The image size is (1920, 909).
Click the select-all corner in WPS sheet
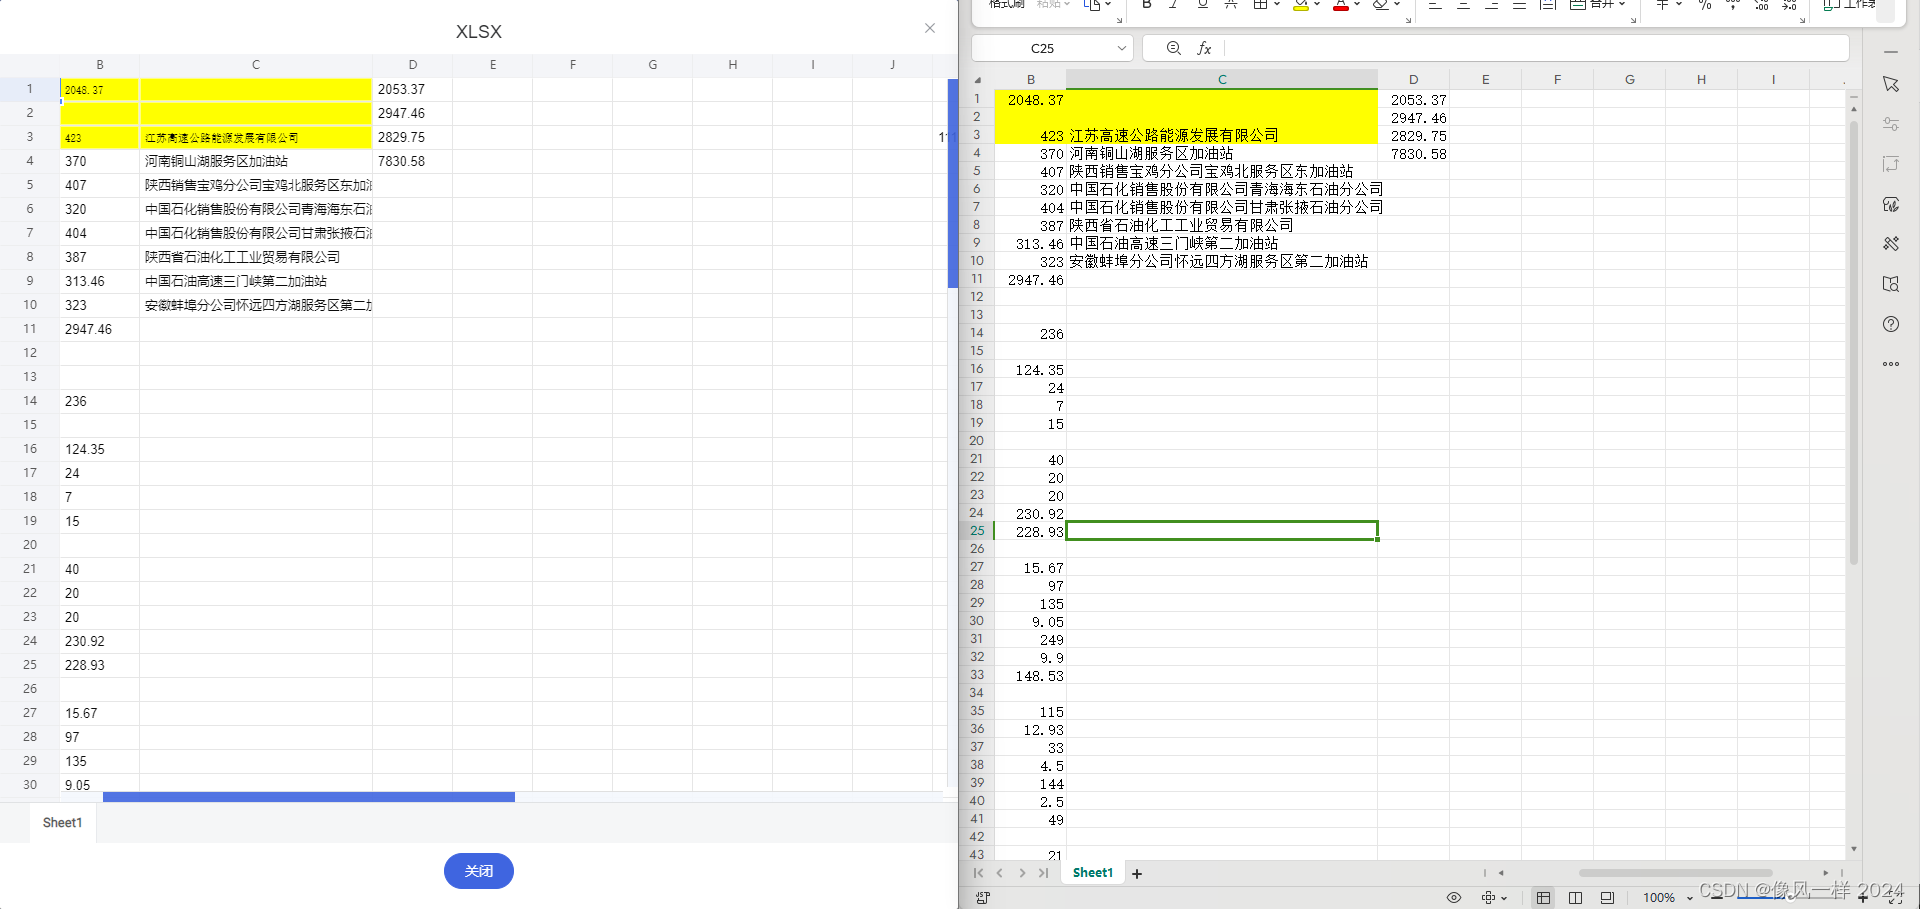click(978, 80)
